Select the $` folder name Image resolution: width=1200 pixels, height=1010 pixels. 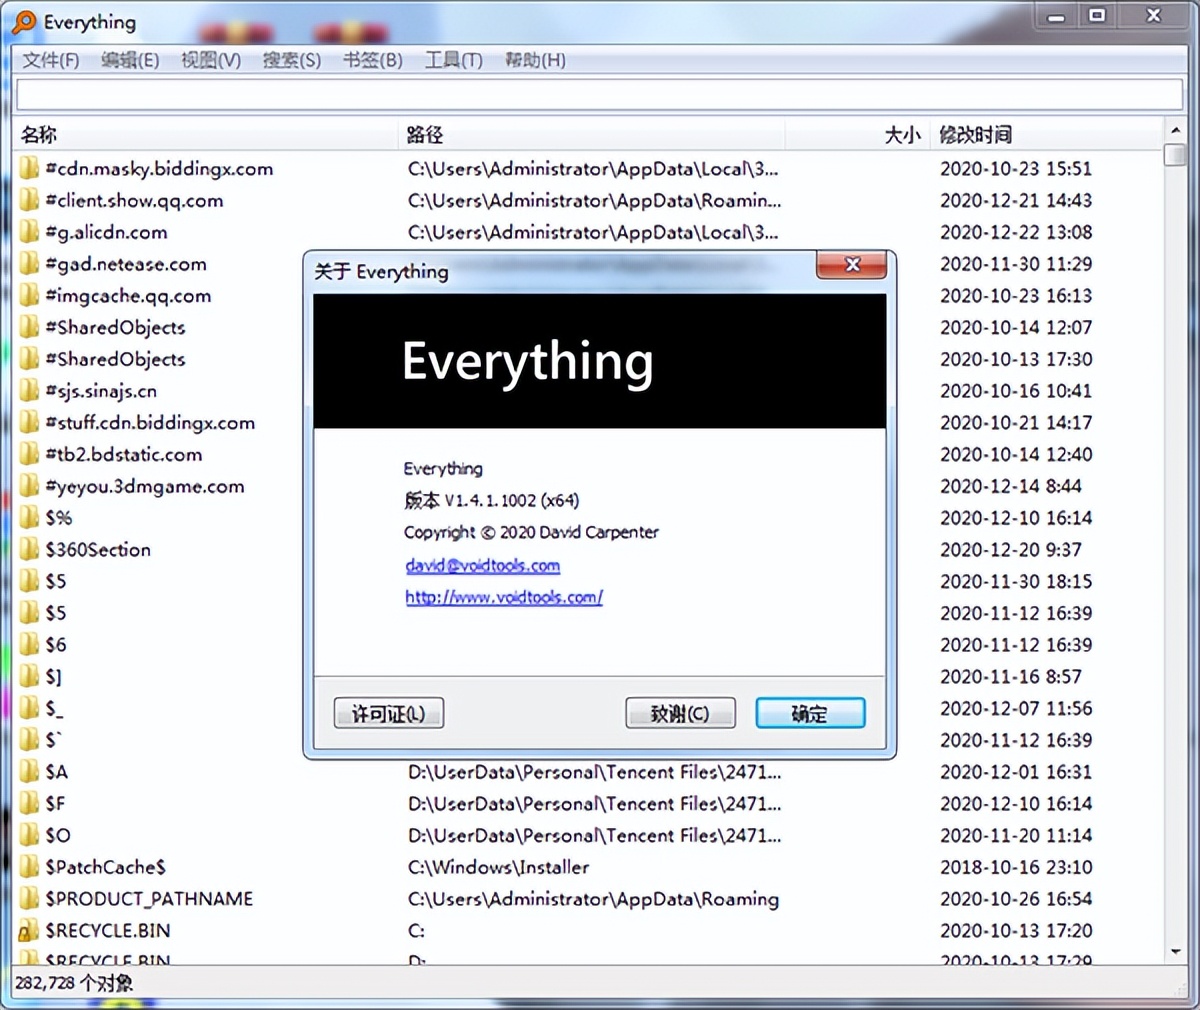click(54, 740)
